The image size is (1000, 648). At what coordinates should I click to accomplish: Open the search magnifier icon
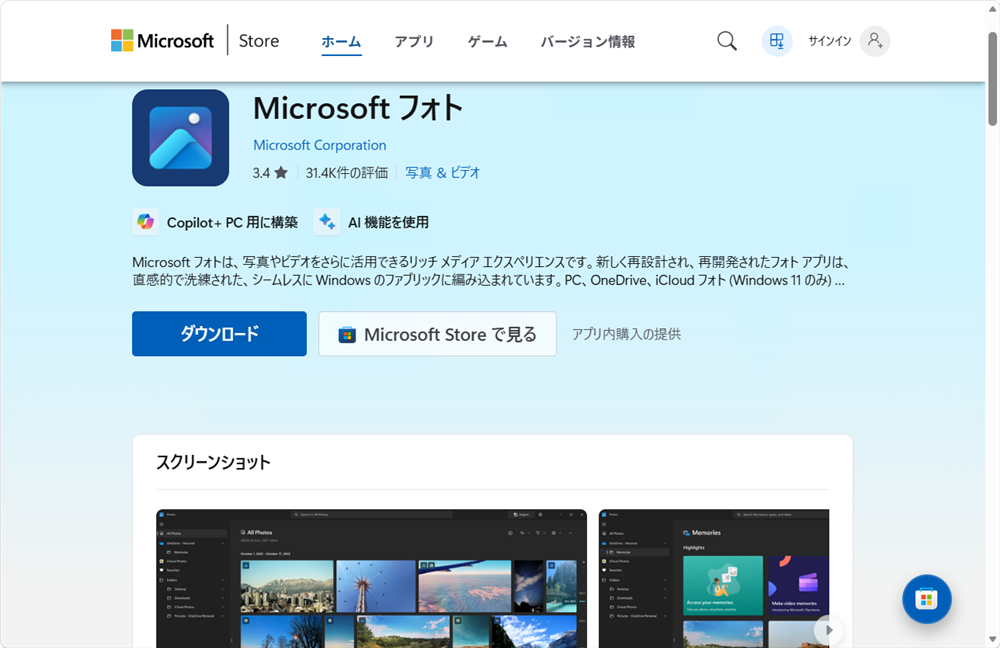click(726, 41)
